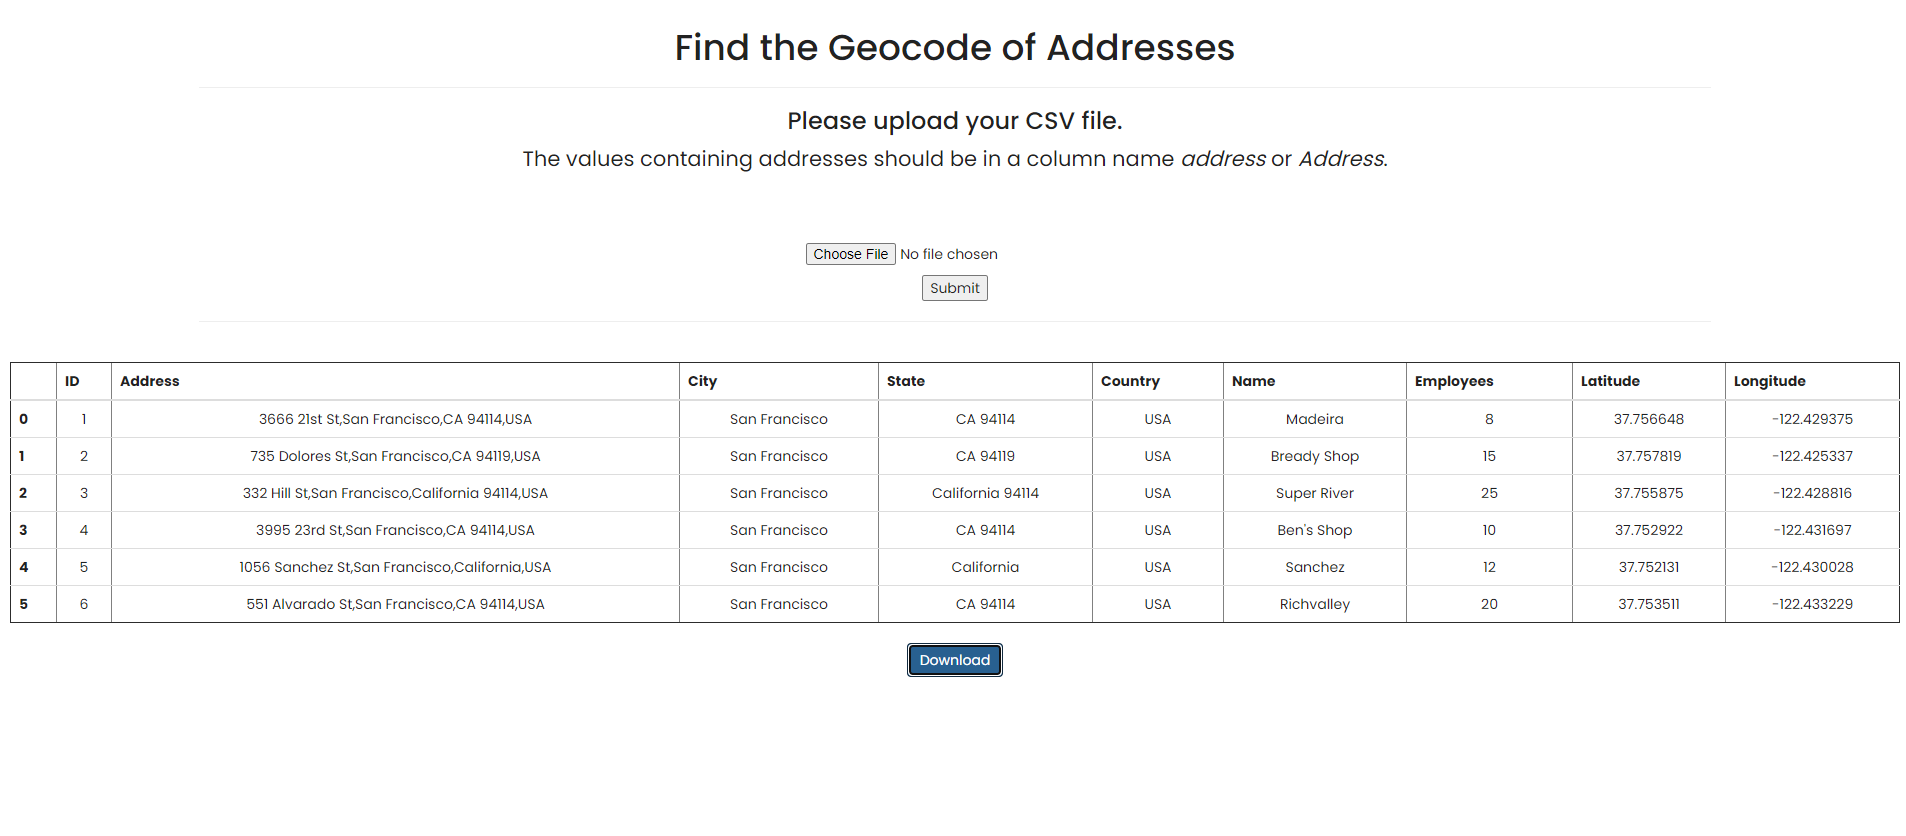Click the Name column header
Image resolution: width=1906 pixels, height=836 pixels.
pyautogui.click(x=1252, y=381)
